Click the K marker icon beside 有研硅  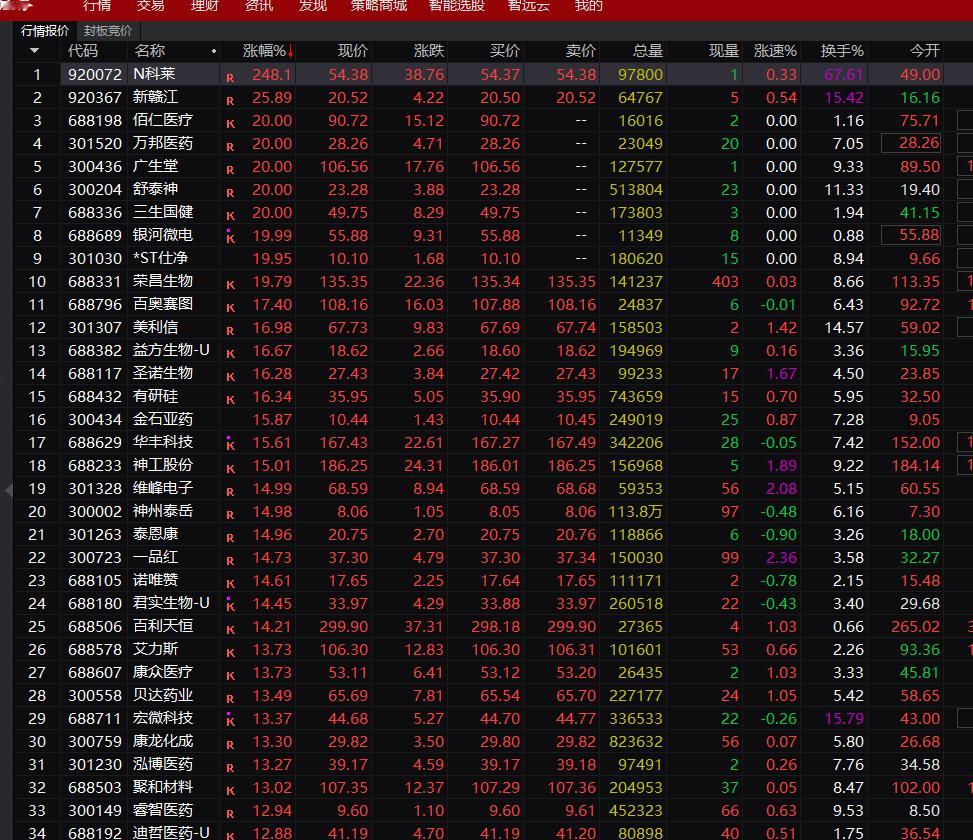tap(230, 400)
